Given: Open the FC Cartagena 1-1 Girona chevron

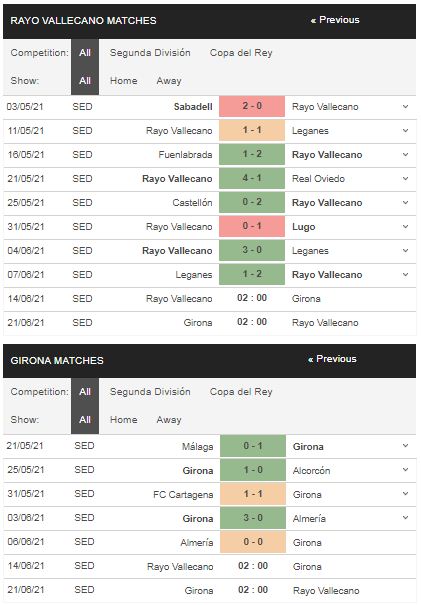Looking at the screenshot, I should point(405,493).
